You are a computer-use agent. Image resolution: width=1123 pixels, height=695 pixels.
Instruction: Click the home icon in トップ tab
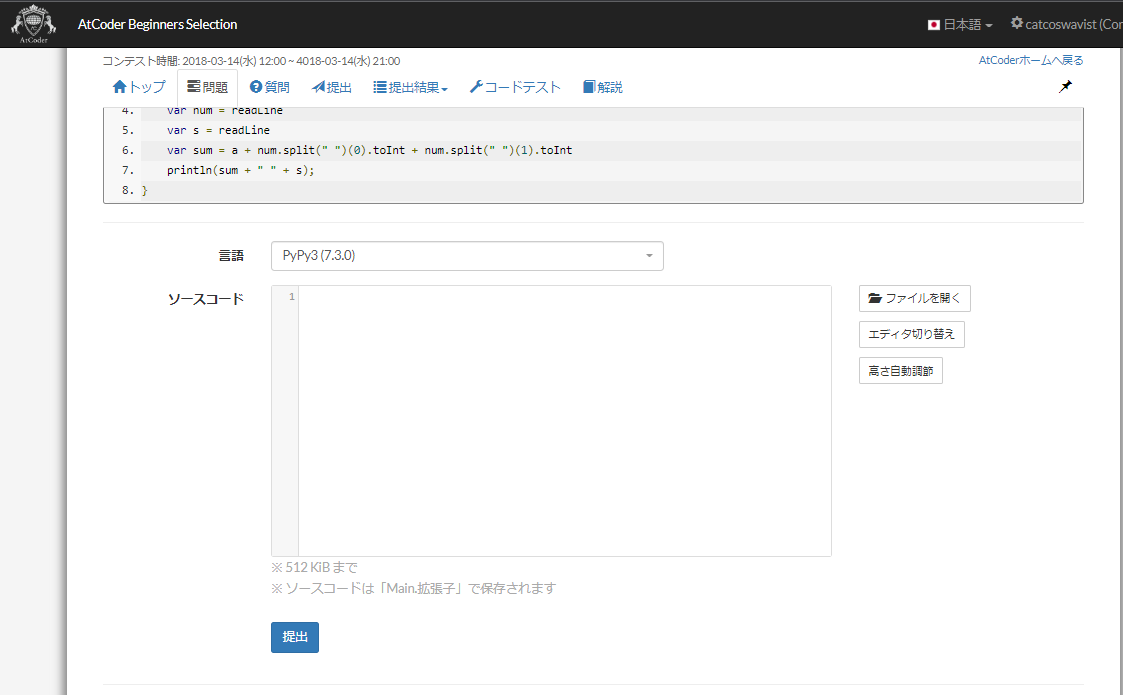(x=120, y=87)
